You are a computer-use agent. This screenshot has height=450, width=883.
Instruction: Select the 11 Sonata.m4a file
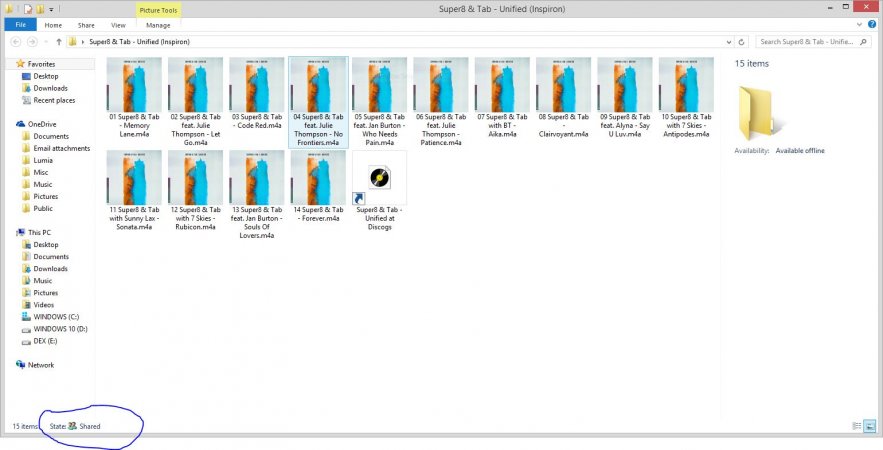[134, 190]
